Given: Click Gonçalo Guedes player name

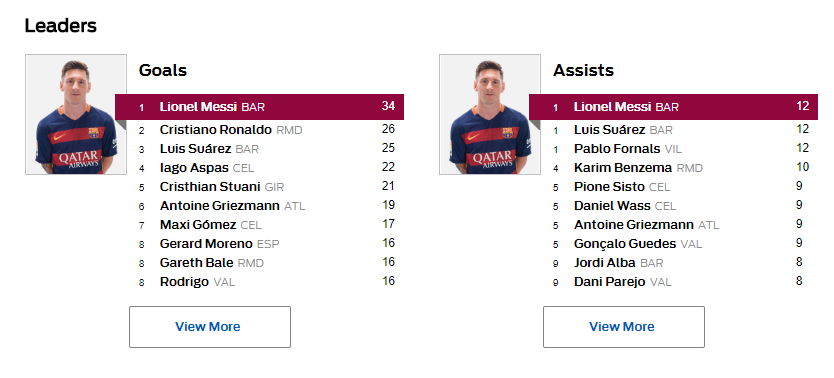Looking at the screenshot, I should [x=625, y=244].
